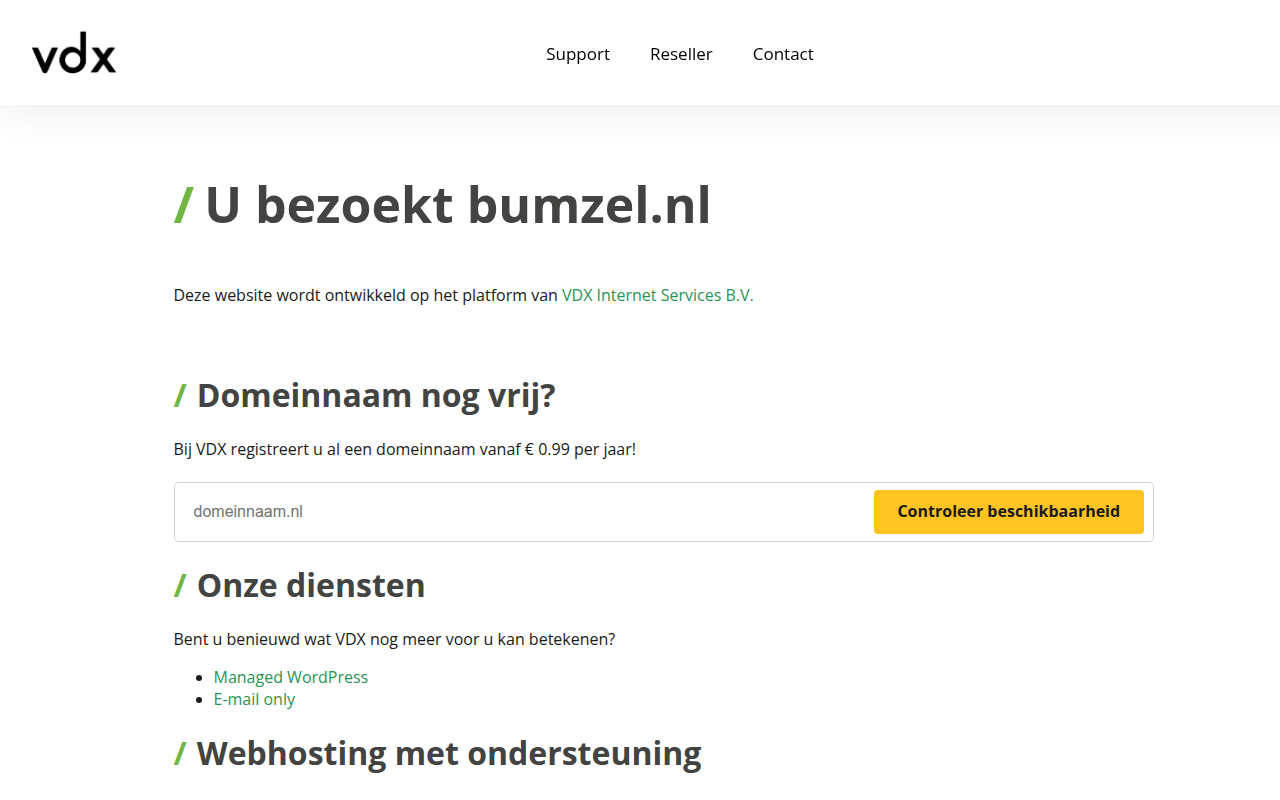Click the 'Webhosting met ondersteuning' heading
Viewport: 1280px width, 800px height.
[x=438, y=752]
